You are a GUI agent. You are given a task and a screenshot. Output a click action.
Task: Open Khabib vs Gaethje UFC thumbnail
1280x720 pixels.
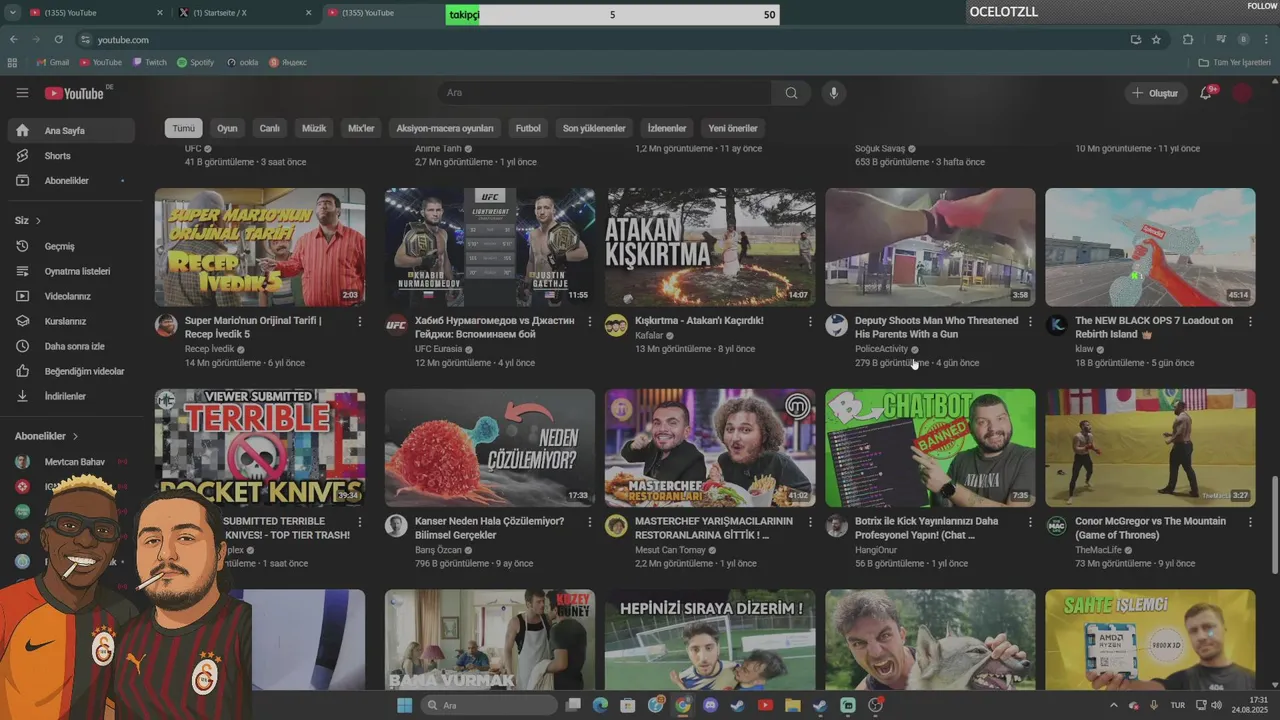(x=490, y=247)
